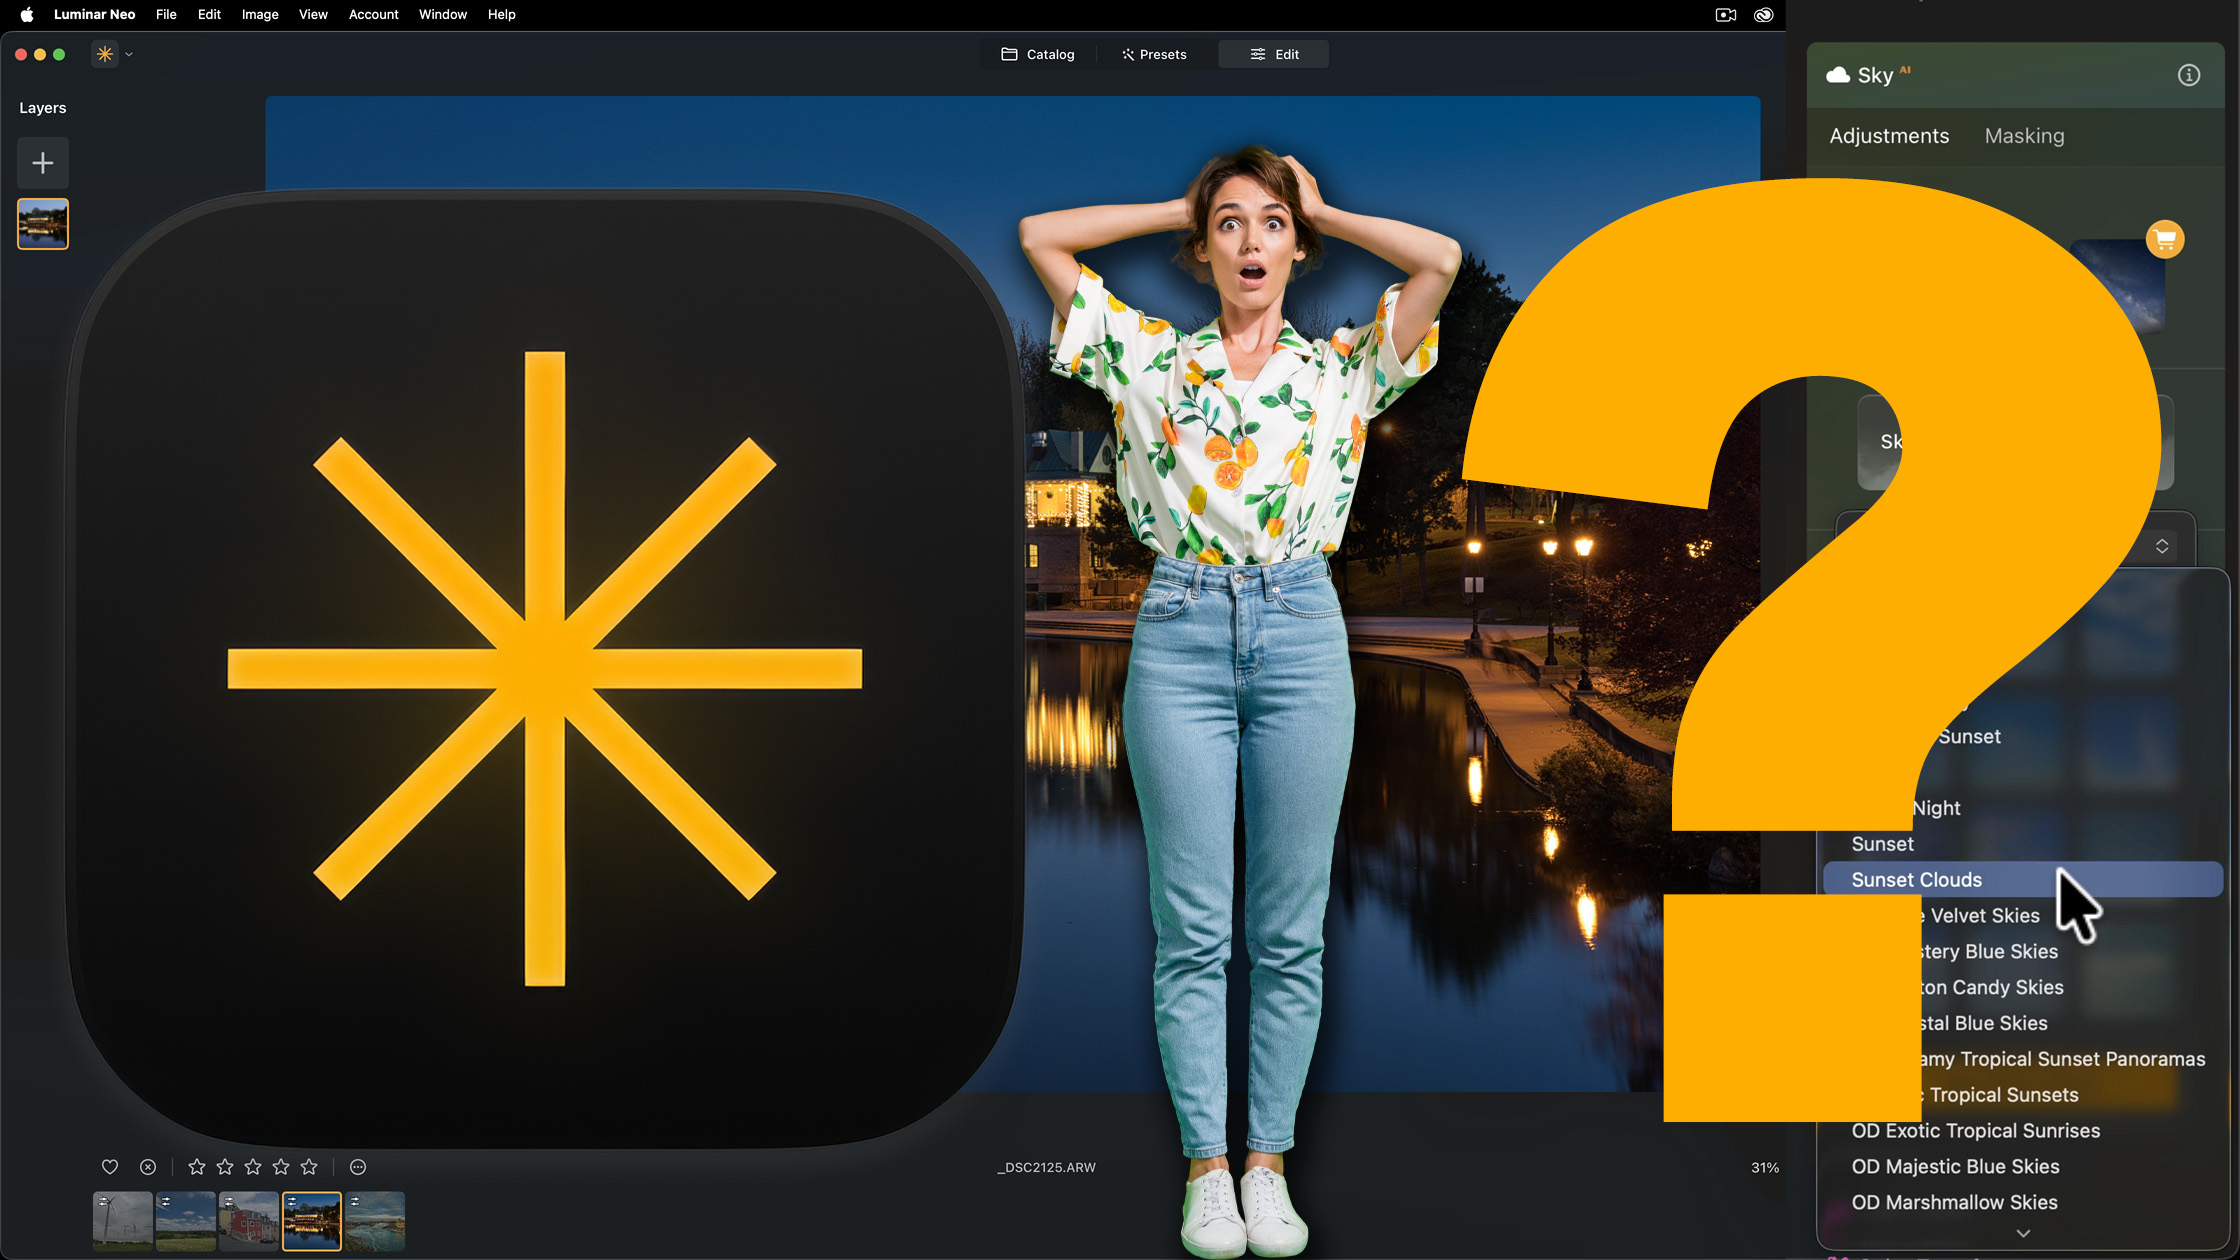Viewport: 2240px width, 1260px height.
Task: Click the Apple menu icon
Action: coord(27,14)
